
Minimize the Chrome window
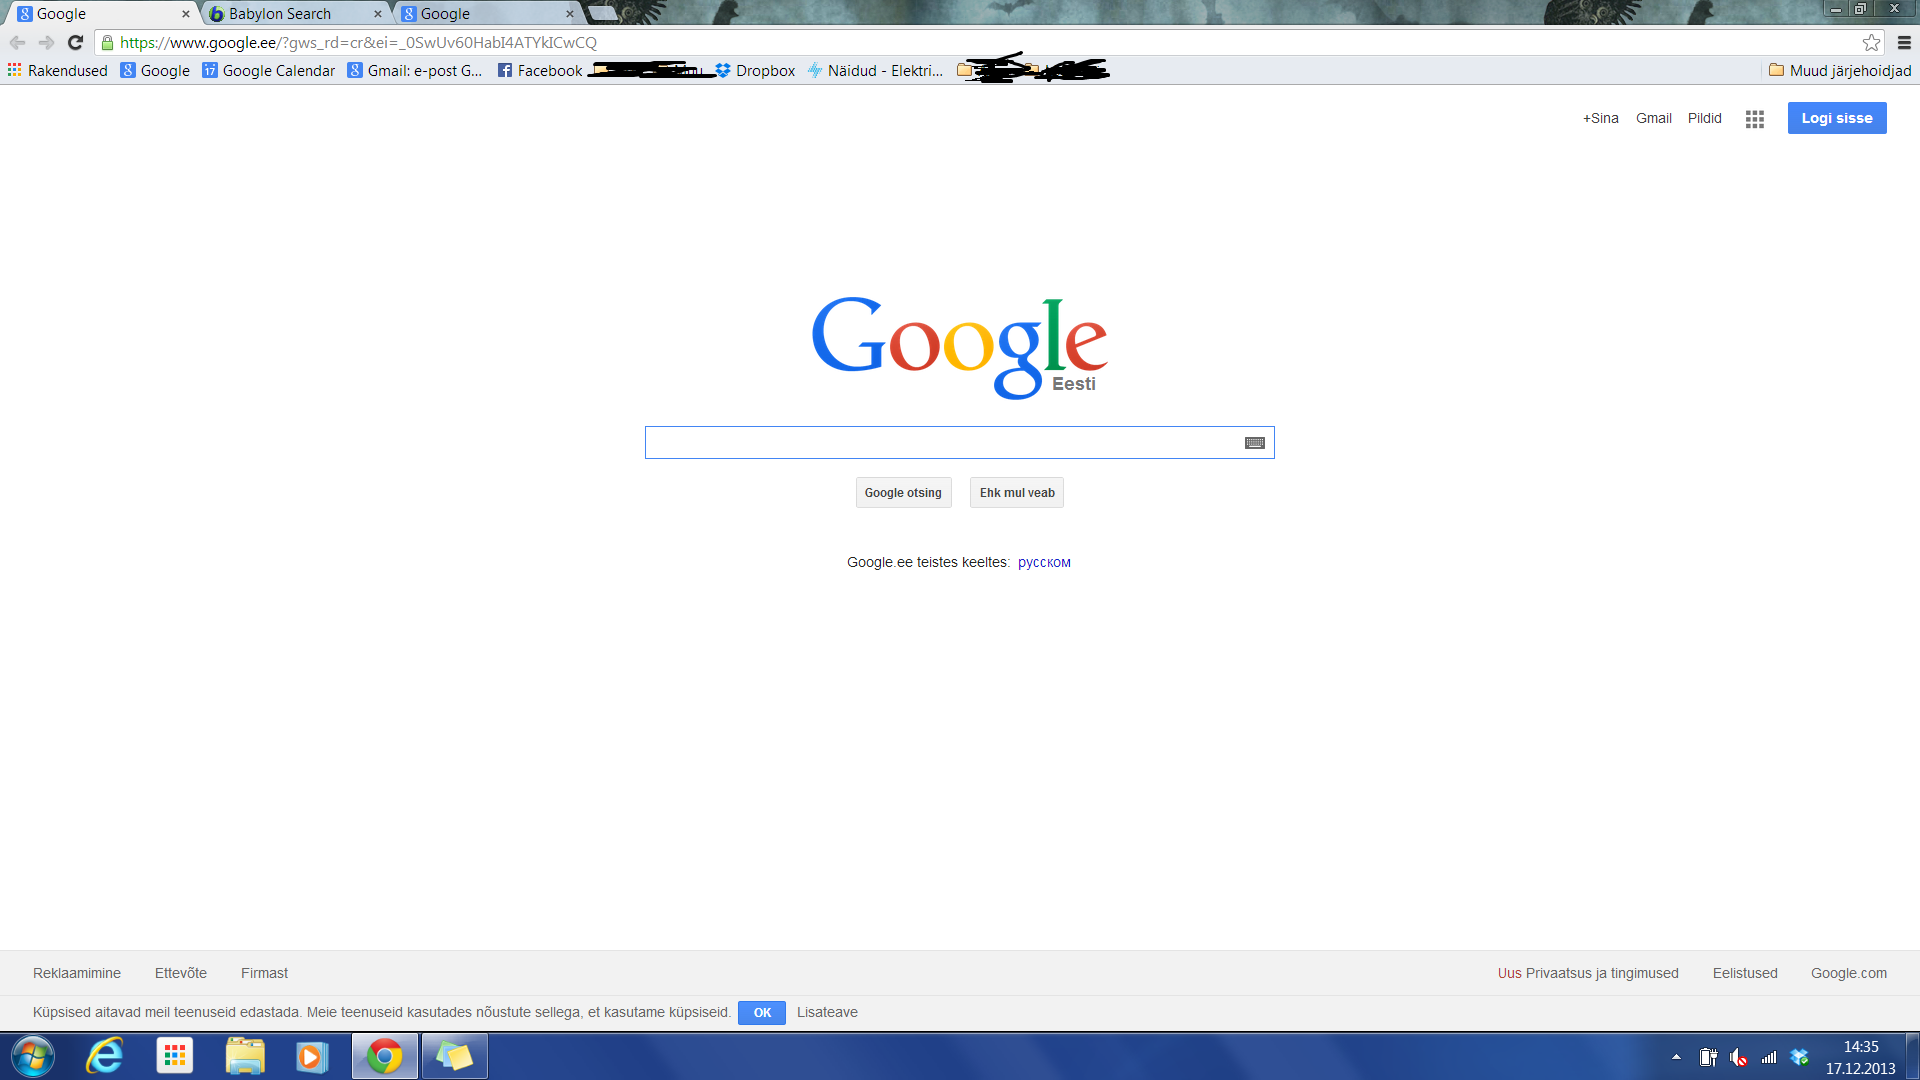tap(1835, 9)
